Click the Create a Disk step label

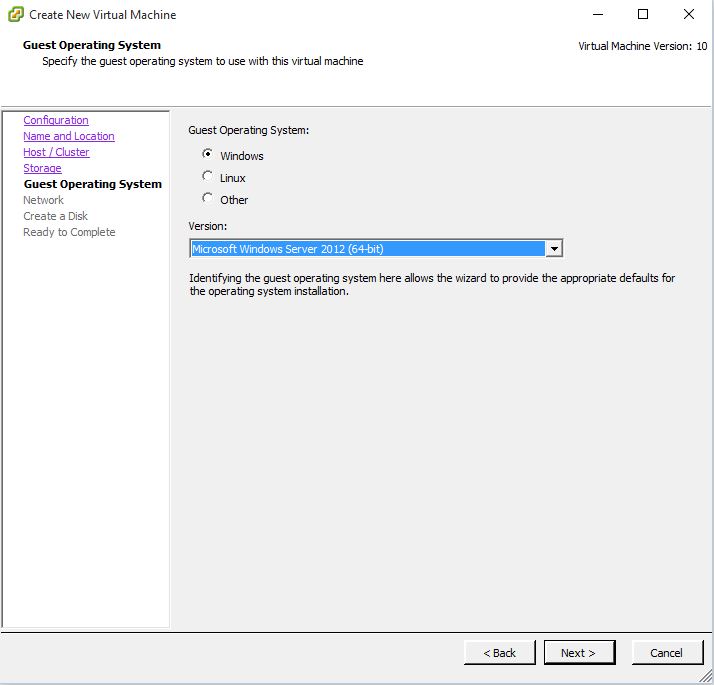tap(56, 216)
